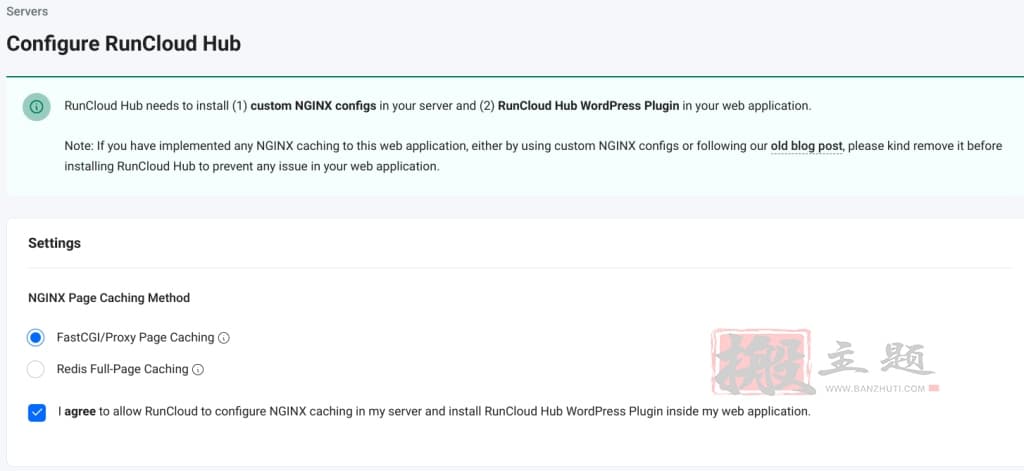Click the bold custom NGINX configs text
The height and width of the screenshot is (471, 1024).
313,106
